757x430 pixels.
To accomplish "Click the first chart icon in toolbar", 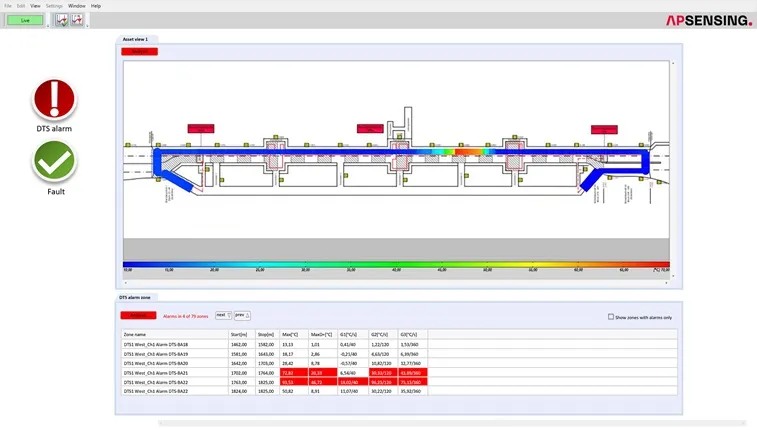I will point(62,20).
